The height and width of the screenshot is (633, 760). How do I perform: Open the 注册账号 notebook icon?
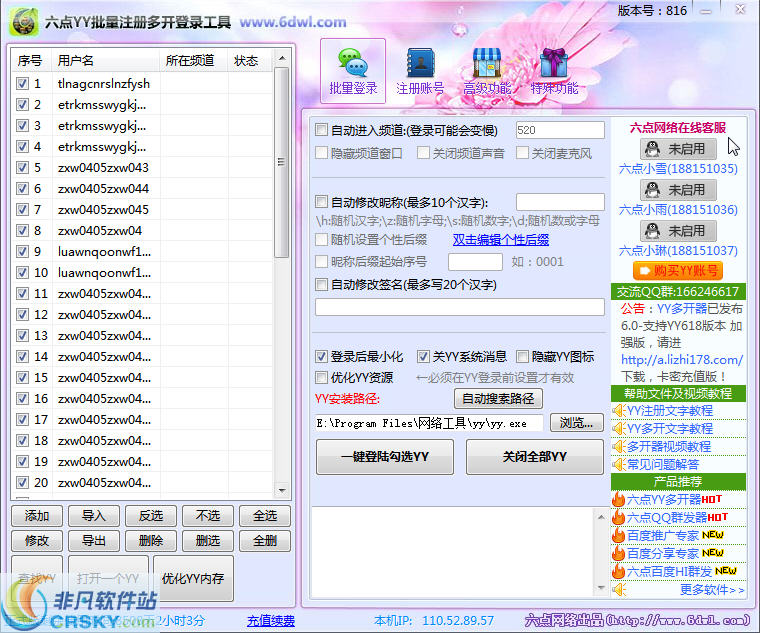pos(420,63)
